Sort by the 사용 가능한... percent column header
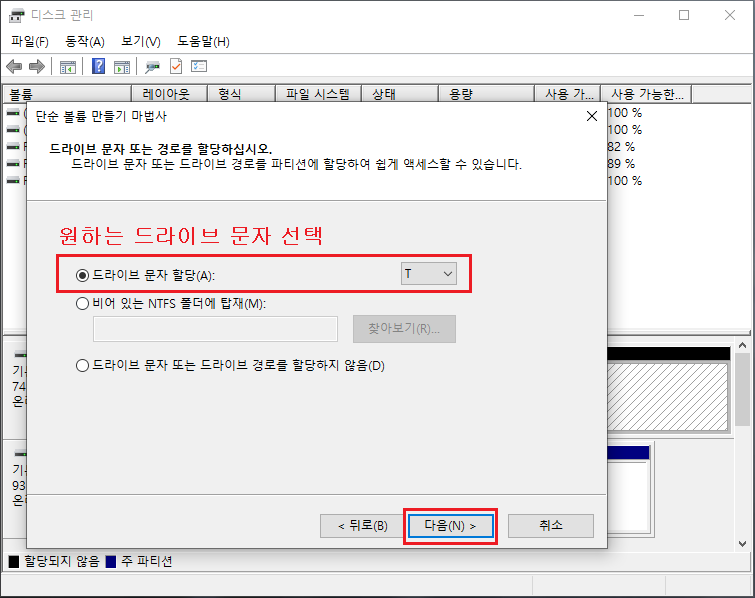This screenshot has width=755, height=598. 646,94
